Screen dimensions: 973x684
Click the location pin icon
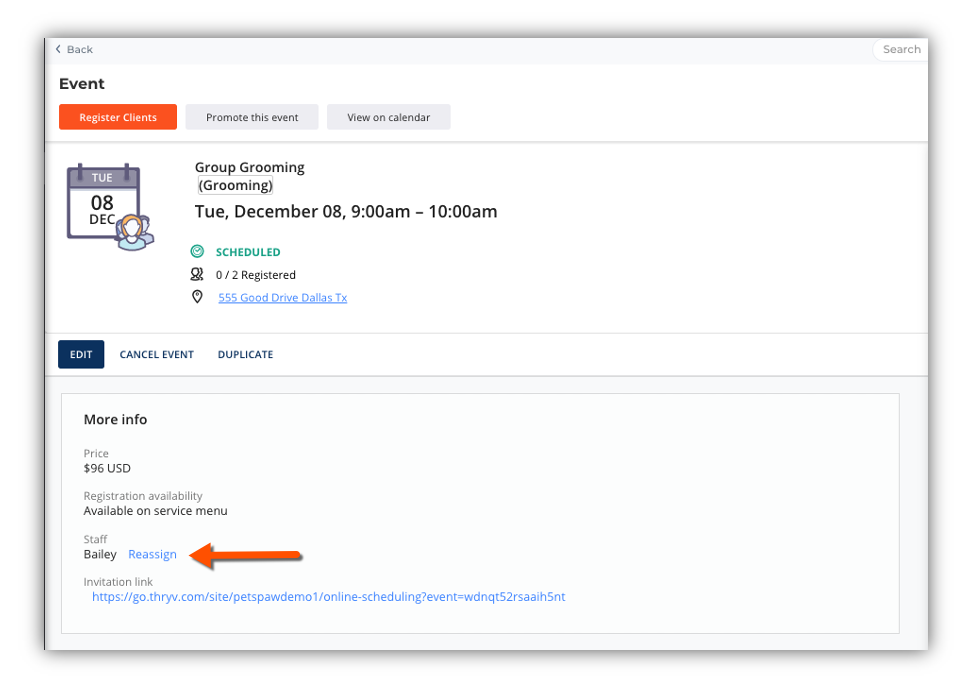(x=197, y=297)
